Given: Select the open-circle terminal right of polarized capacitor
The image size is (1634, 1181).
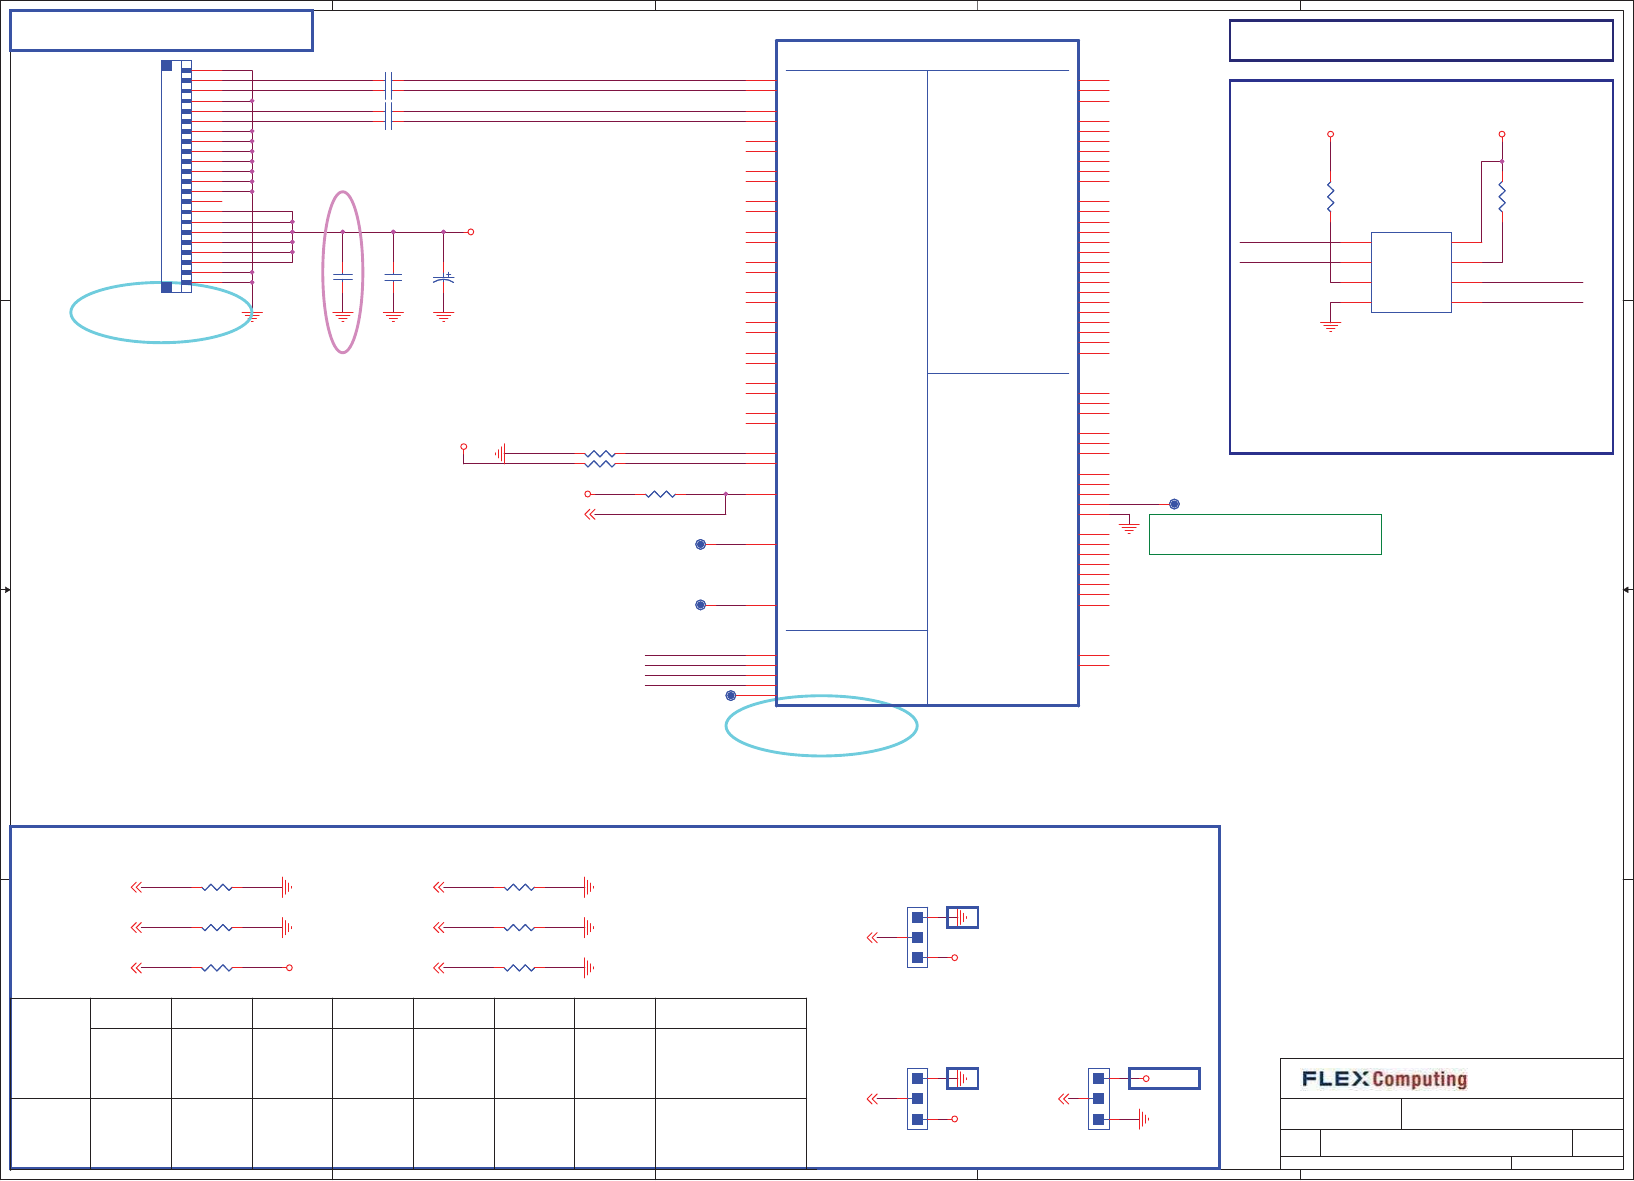Looking at the screenshot, I should click(x=471, y=232).
